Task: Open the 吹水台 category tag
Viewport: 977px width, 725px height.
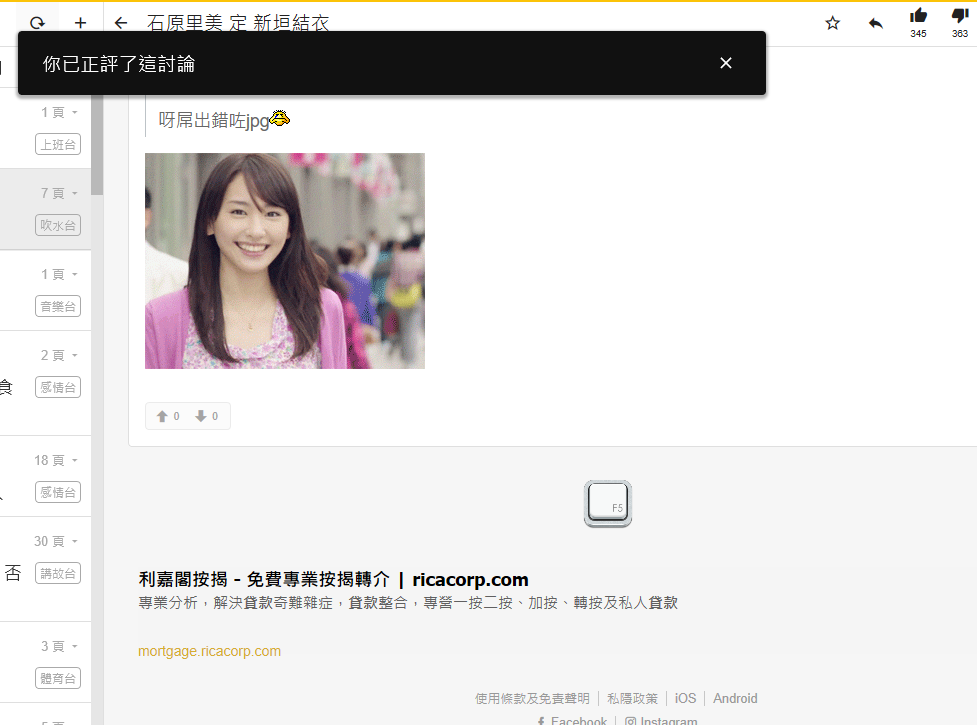Action: point(57,225)
